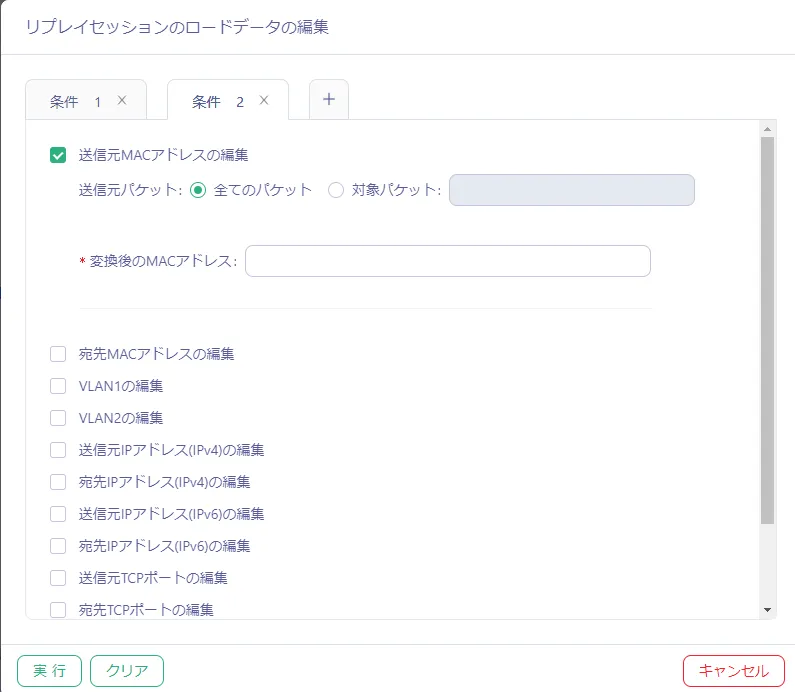Click the 対象パケット input field

pos(571,190)
